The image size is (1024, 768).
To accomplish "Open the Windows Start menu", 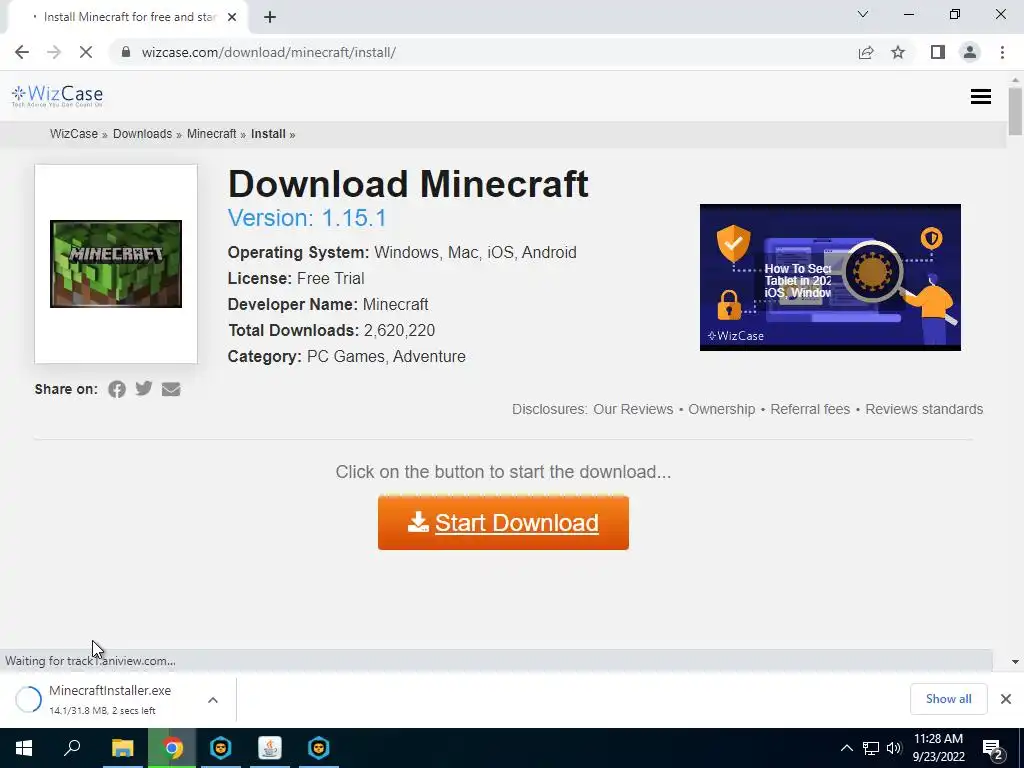I will [x=24, y=748].
